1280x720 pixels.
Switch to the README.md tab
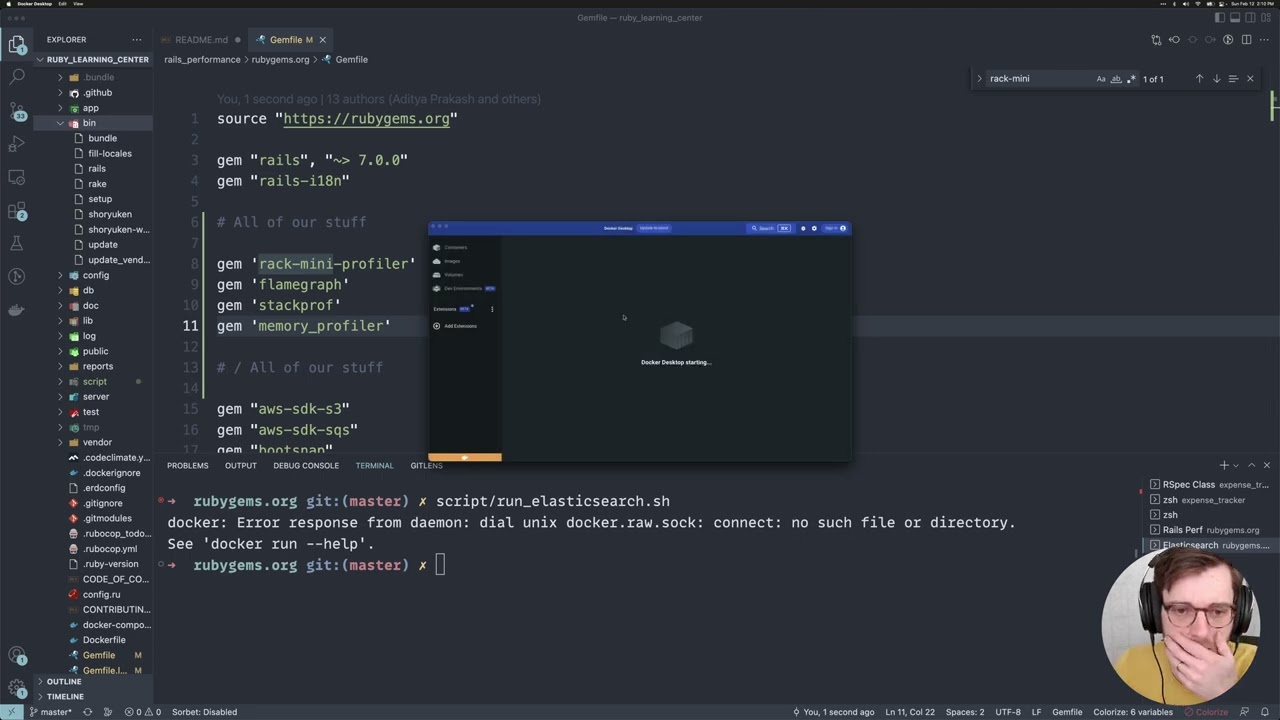pos(201,40)
